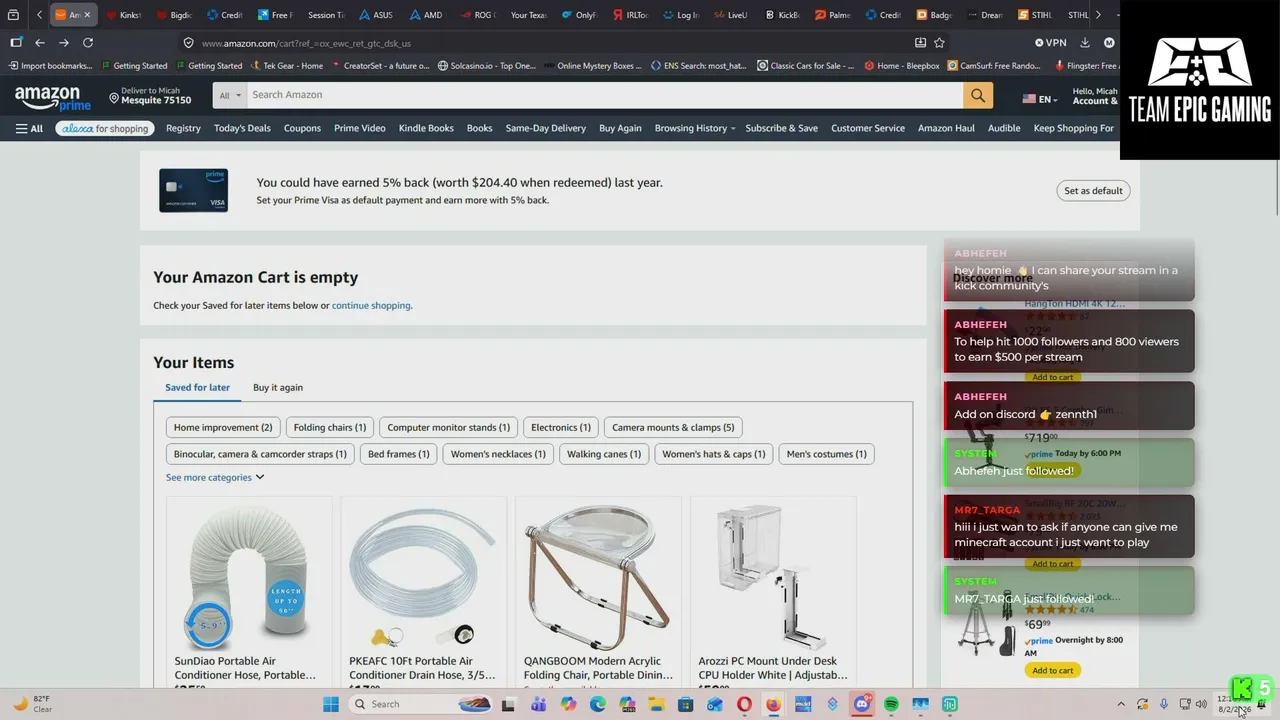The width and height of the screenshot is (1280, 720).
Task: Open Microsoft Store from the taskbar
Action: (x=685, y=704)
